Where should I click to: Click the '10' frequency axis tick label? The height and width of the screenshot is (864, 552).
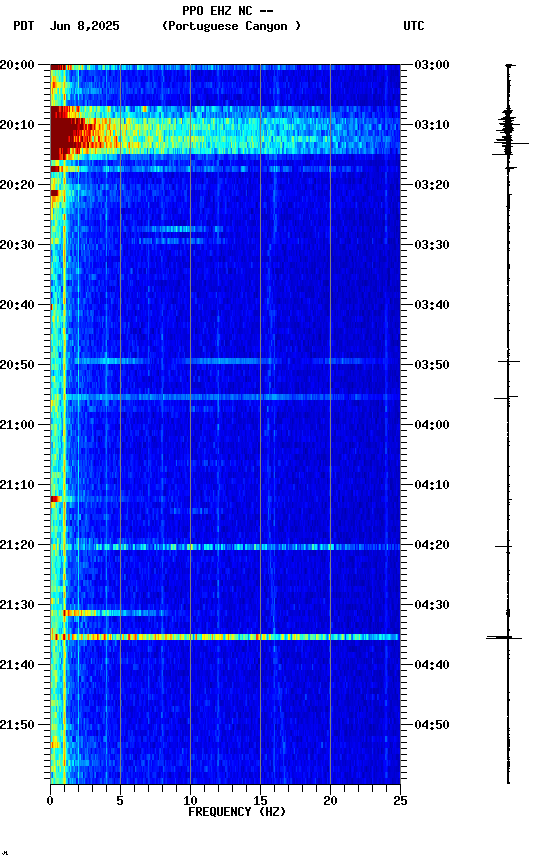[x=190, y=801]
